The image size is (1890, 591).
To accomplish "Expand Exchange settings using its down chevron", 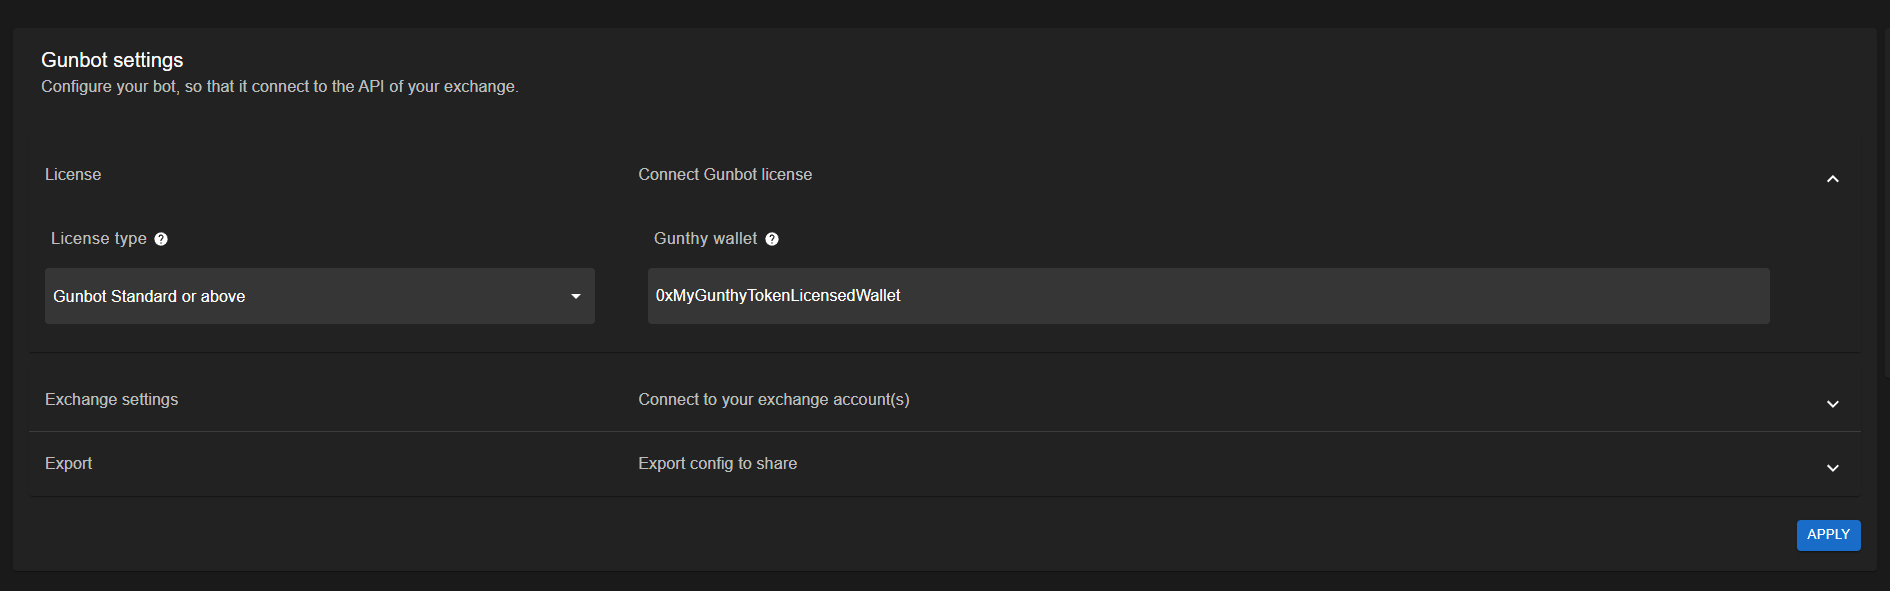I will pyautogui.click(x=1833, y=404).
